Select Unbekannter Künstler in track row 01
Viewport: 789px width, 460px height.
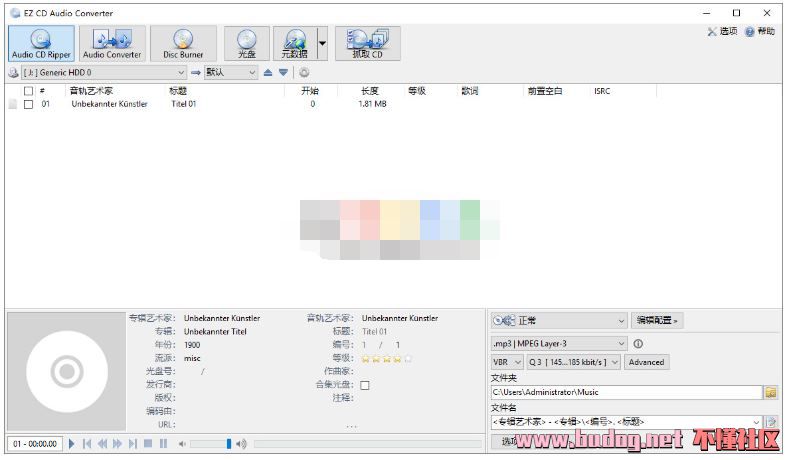click(109, 104)
